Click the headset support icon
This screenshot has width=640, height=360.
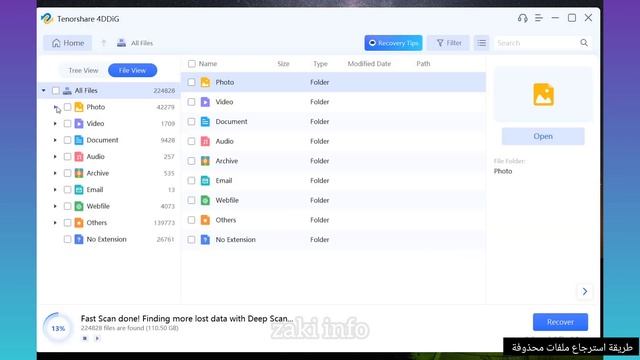[522, 18]
